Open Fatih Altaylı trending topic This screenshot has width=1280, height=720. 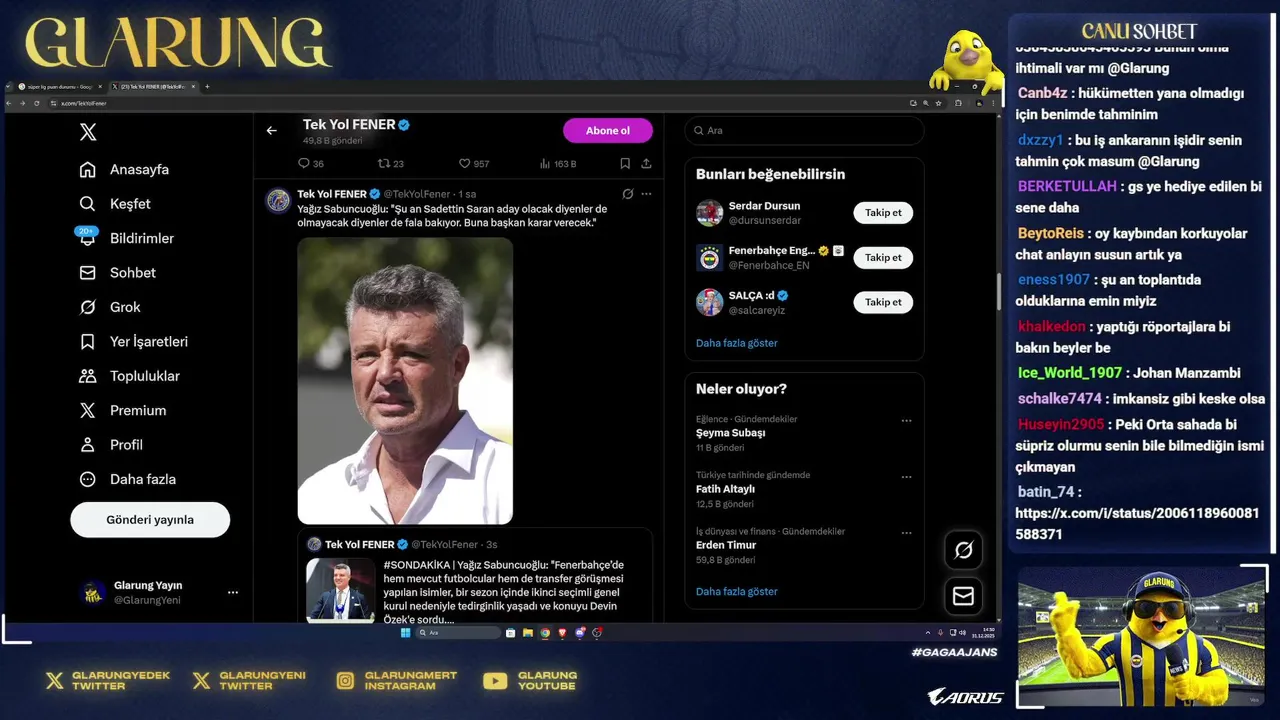(725, 489)
